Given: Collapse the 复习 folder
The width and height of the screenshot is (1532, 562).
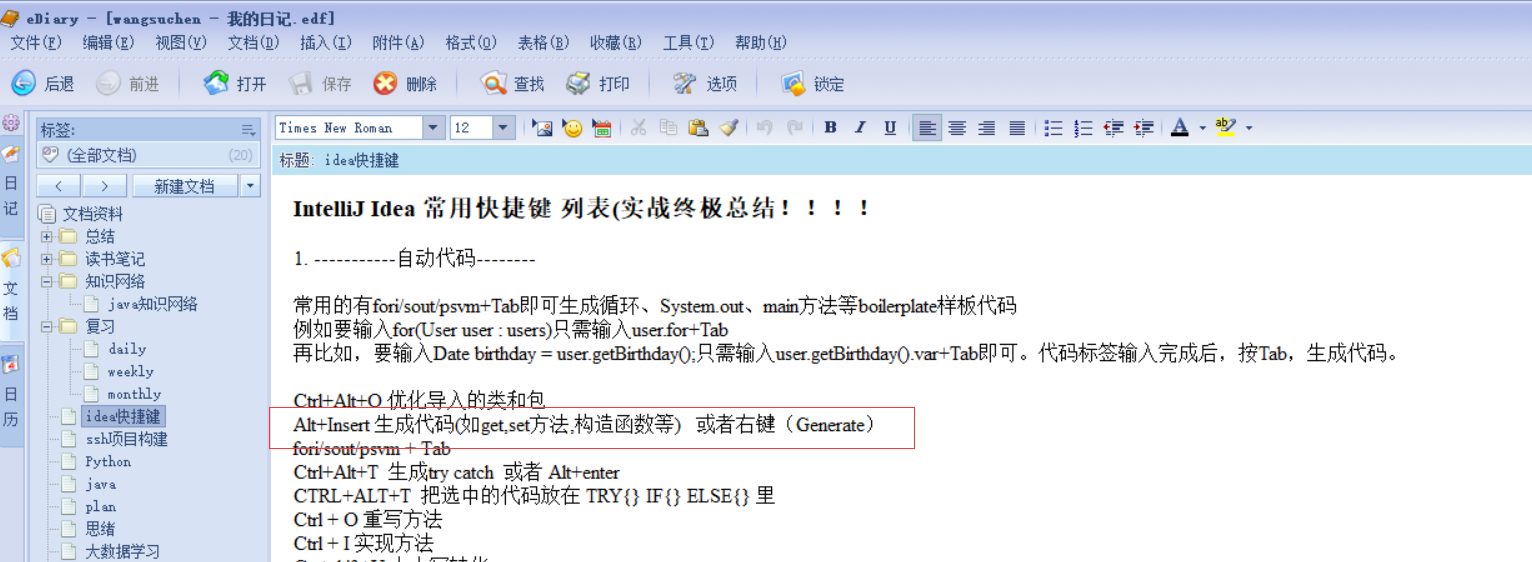Looking at the screenshot, I should pyautogui.click(x=46, y=326).
